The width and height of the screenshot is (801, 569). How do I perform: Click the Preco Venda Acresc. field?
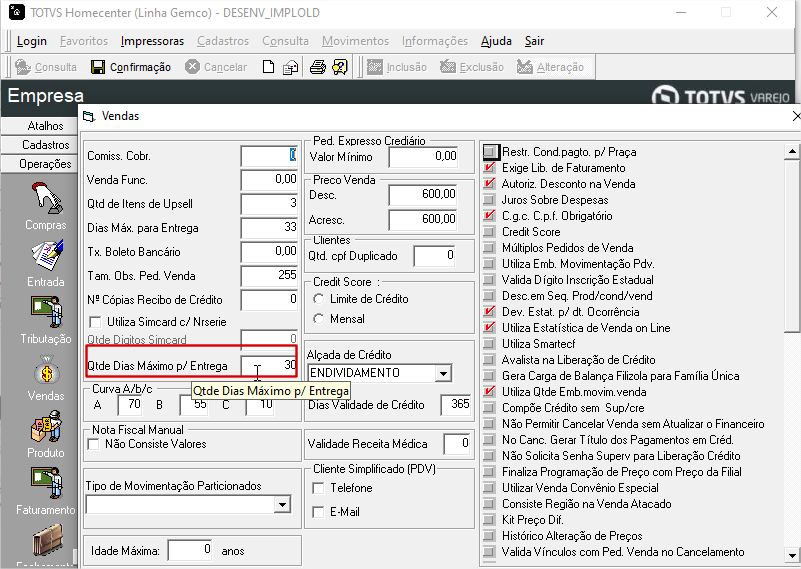point(423,220)
